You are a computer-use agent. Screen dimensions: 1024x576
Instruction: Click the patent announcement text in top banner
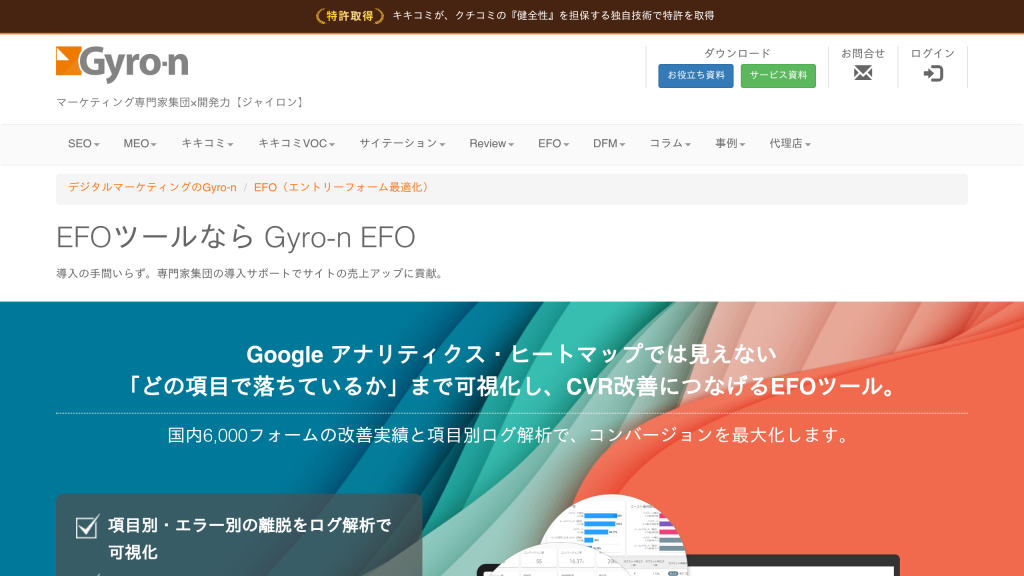coord(553,16)
